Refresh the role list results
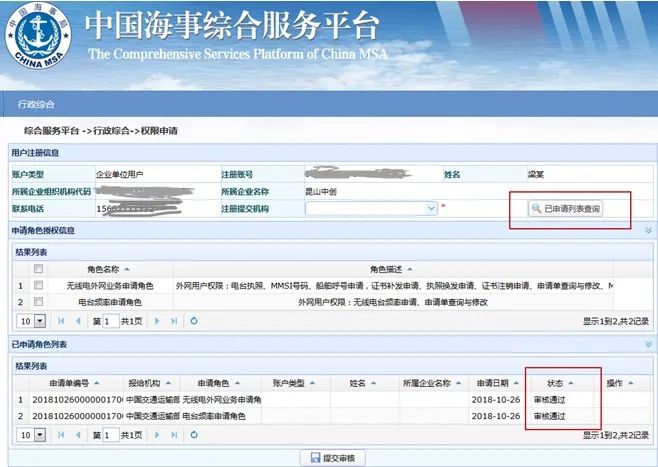This screenshot has height=467, width=658. [x=194, y=321]
